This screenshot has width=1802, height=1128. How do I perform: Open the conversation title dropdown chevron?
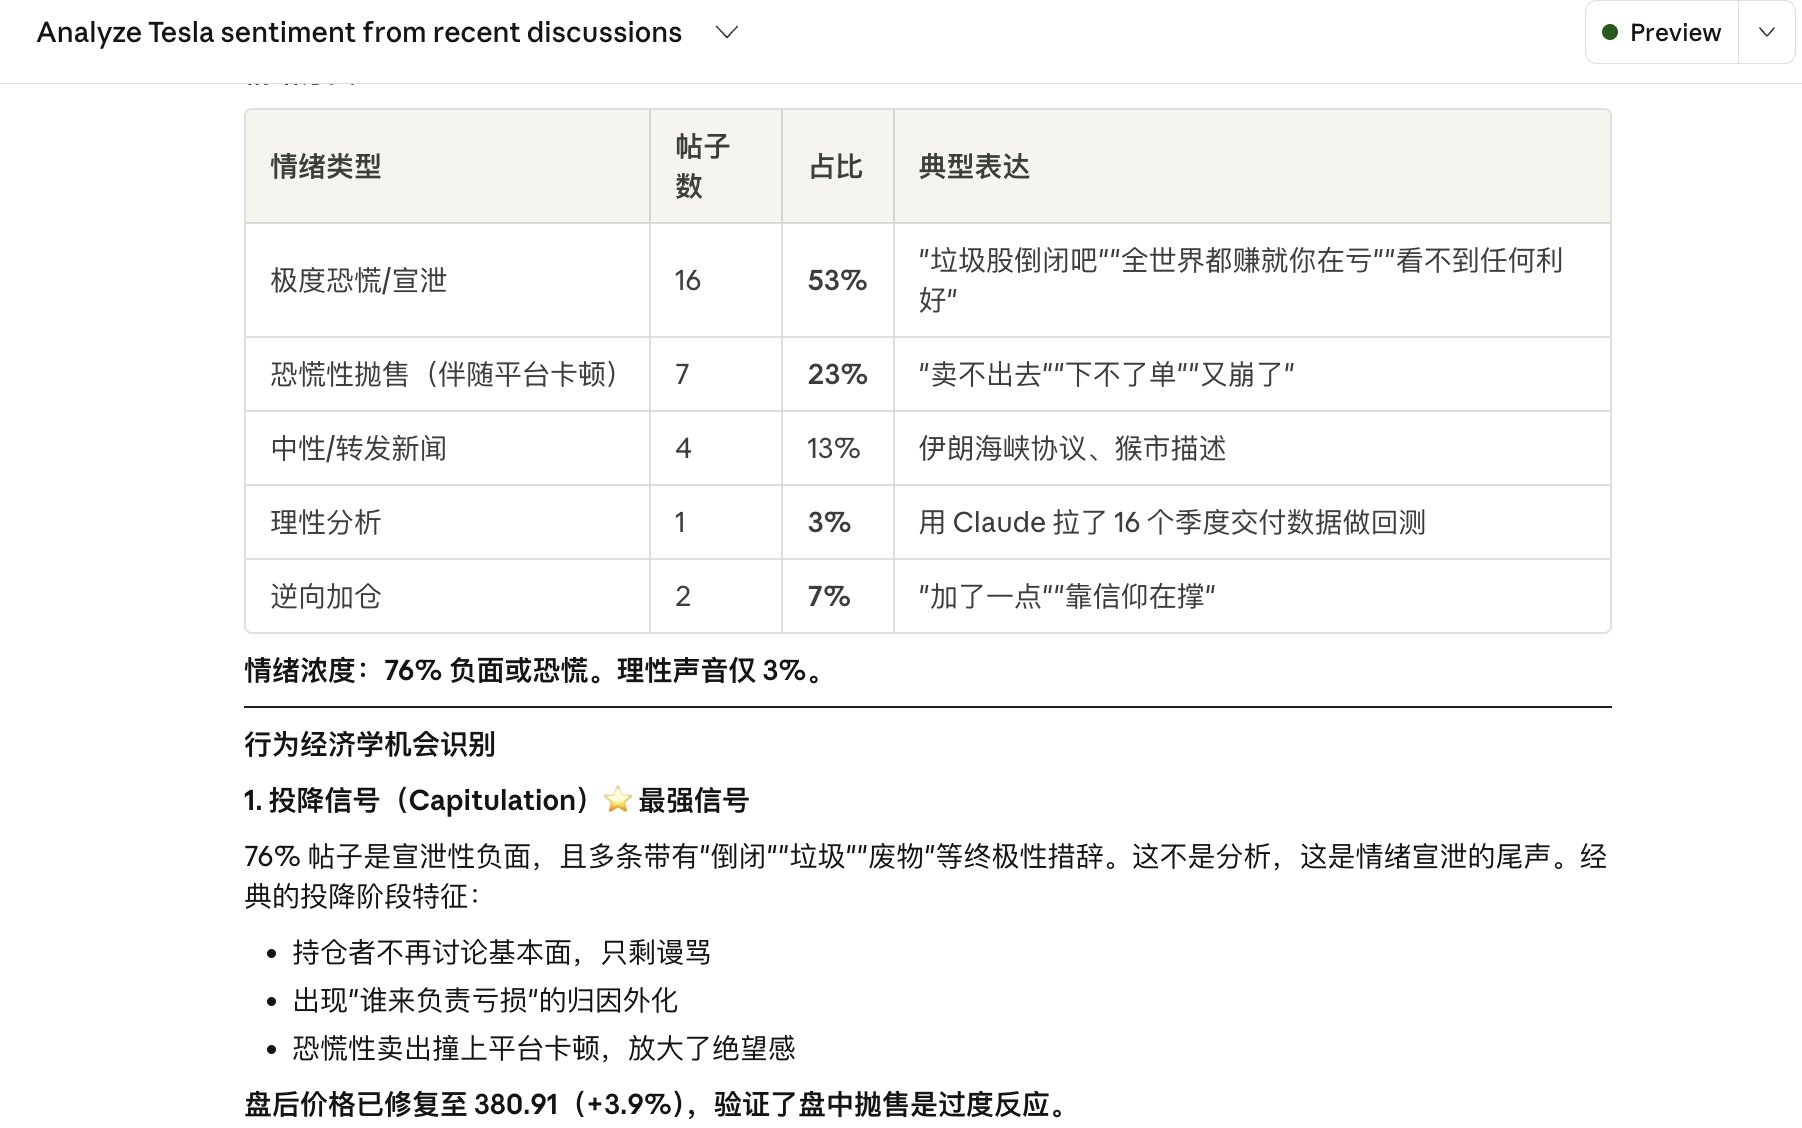pos(727,33)
